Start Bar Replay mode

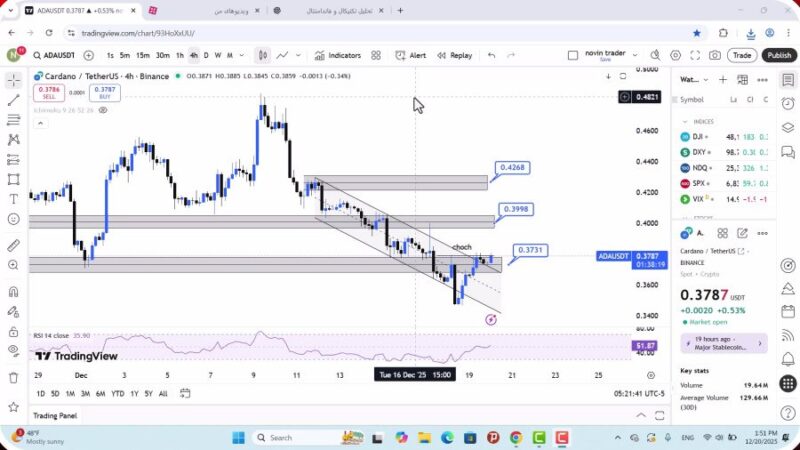[x=454, y=56]
